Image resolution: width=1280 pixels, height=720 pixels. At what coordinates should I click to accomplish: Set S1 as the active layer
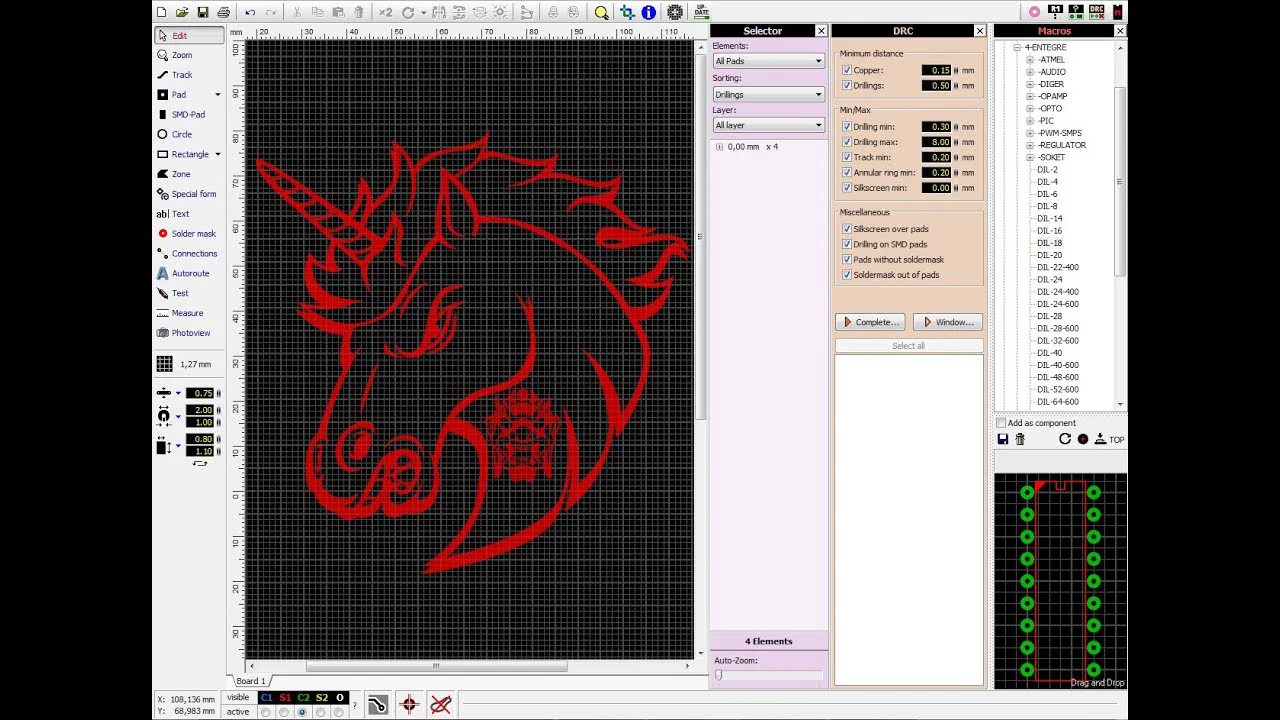[x=283, y=712]
